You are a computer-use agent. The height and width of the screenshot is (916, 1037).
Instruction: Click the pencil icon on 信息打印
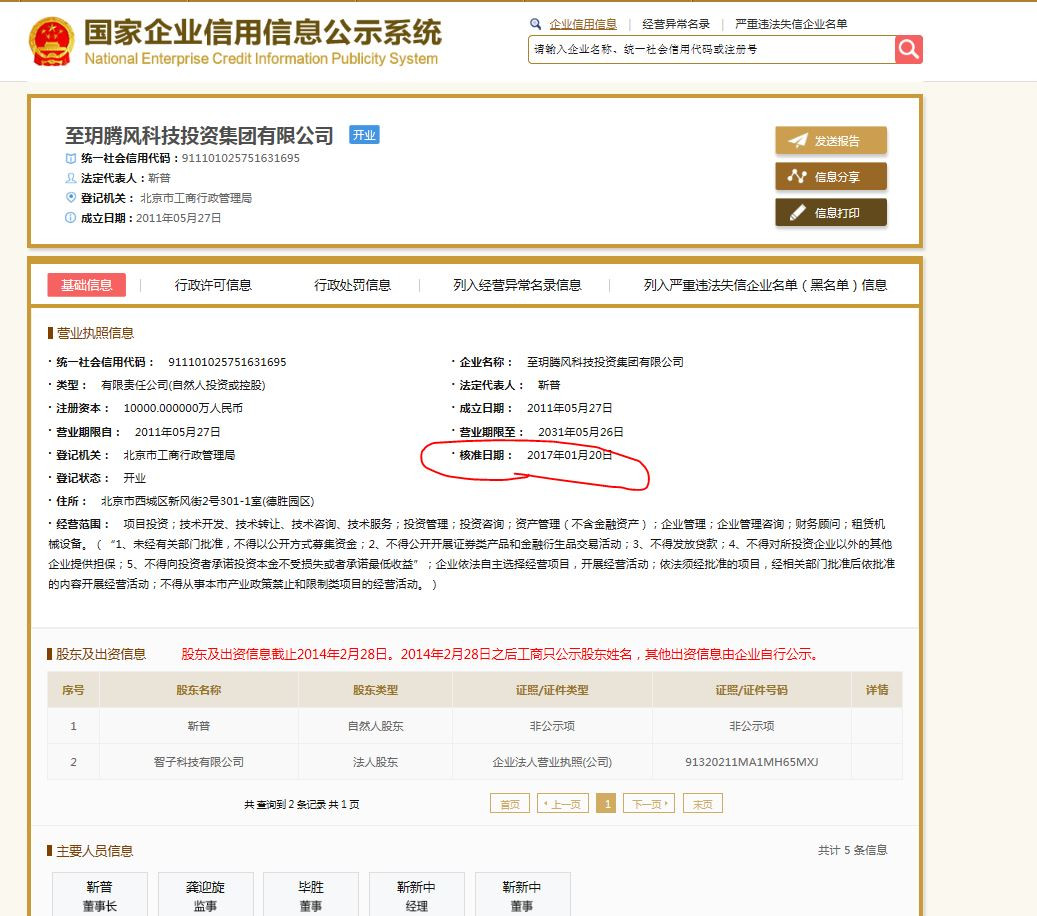798,212
